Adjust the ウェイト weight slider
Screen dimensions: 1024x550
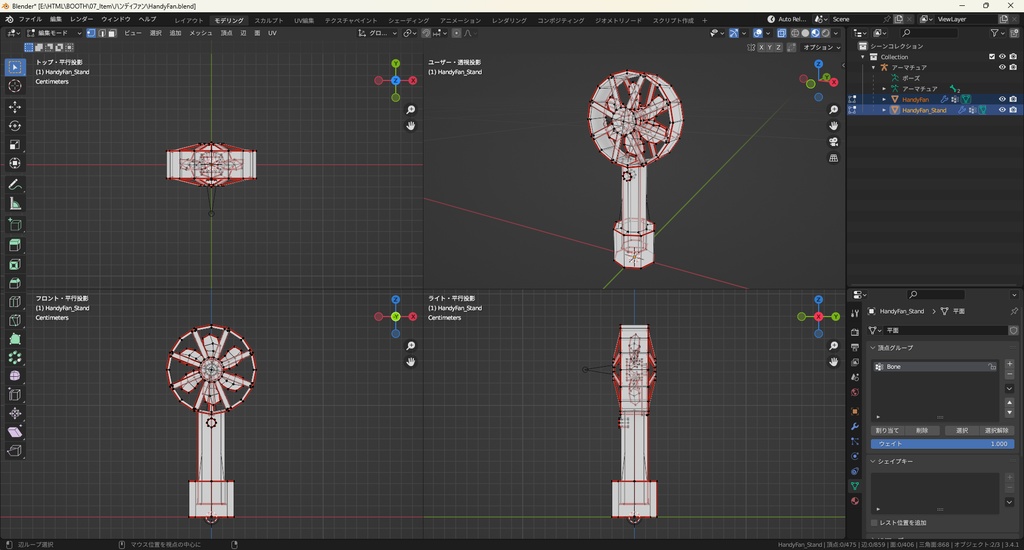[x=942, y=444]
